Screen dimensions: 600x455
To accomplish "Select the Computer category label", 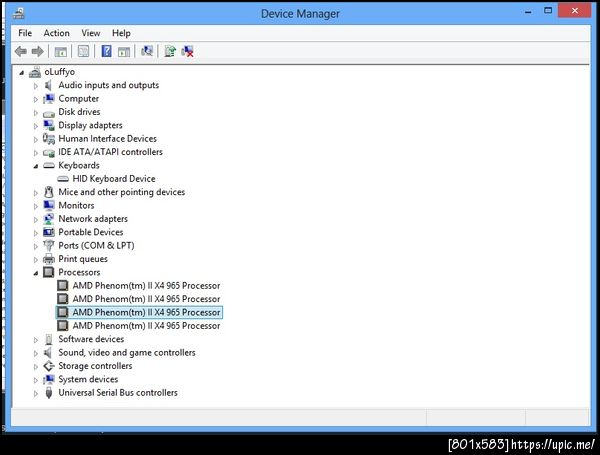I will (x=78, y=98).
